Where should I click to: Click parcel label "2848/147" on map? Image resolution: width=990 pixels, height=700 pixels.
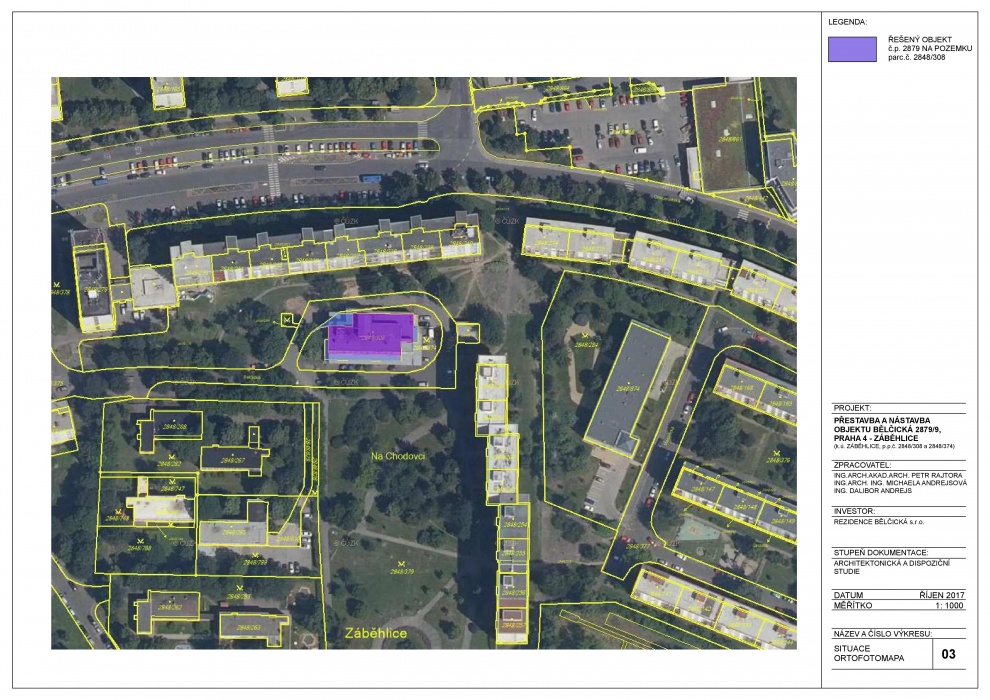[x=703, y=489]
